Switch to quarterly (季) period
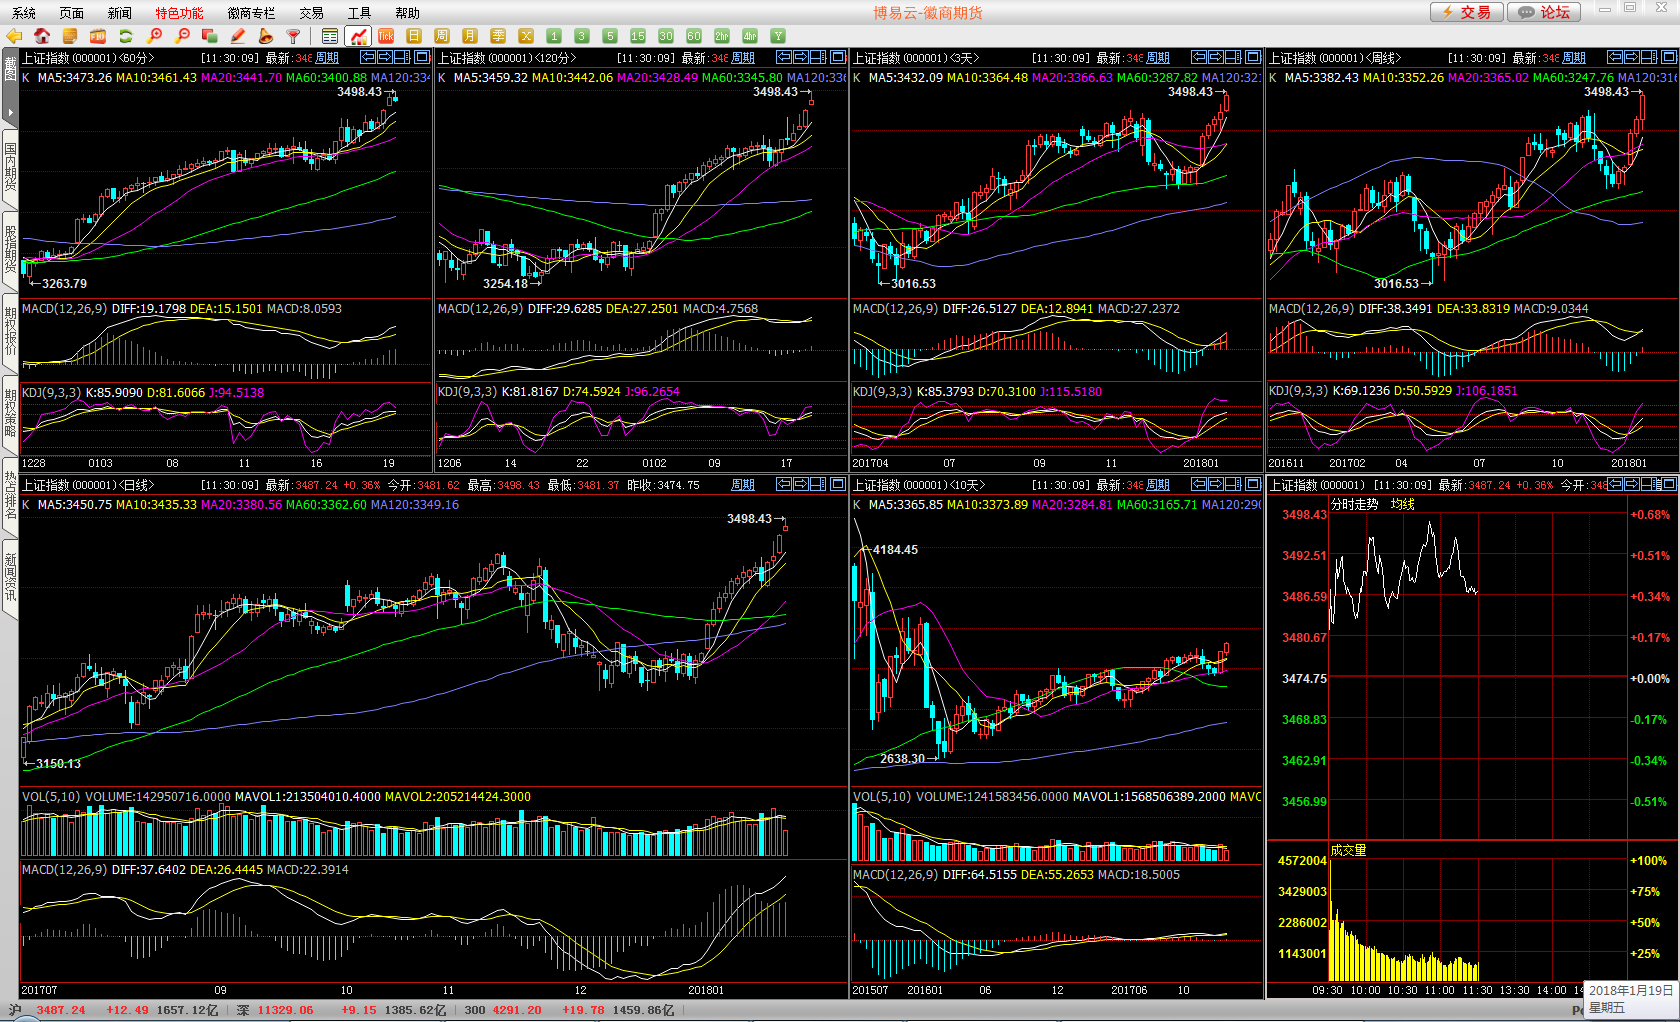Image resolution: width=1680 pixels, height=1022 pixels. click(x=498, y=36)
